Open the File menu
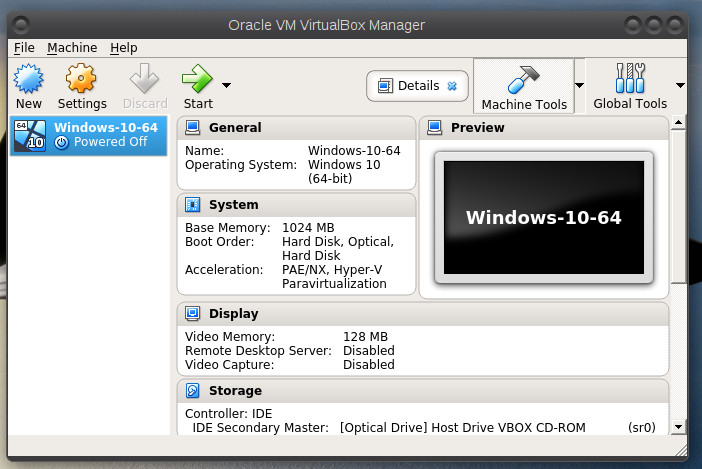The height and width of the screenshot is (469, 702). (24, 47)
